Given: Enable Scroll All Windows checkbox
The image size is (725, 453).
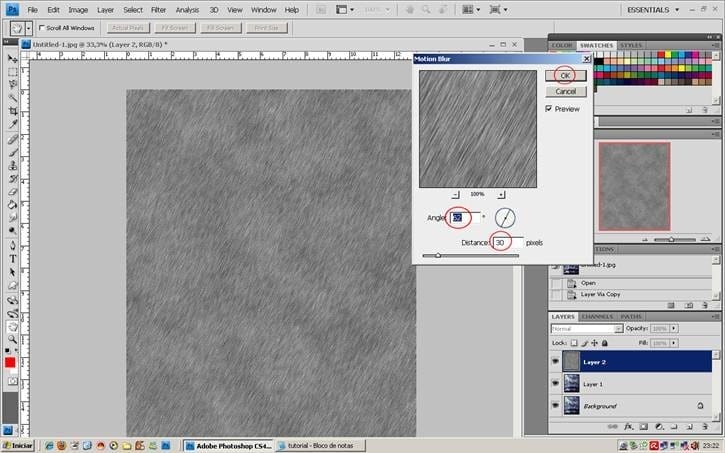Looking at the screenshot, I should (42, 28).
